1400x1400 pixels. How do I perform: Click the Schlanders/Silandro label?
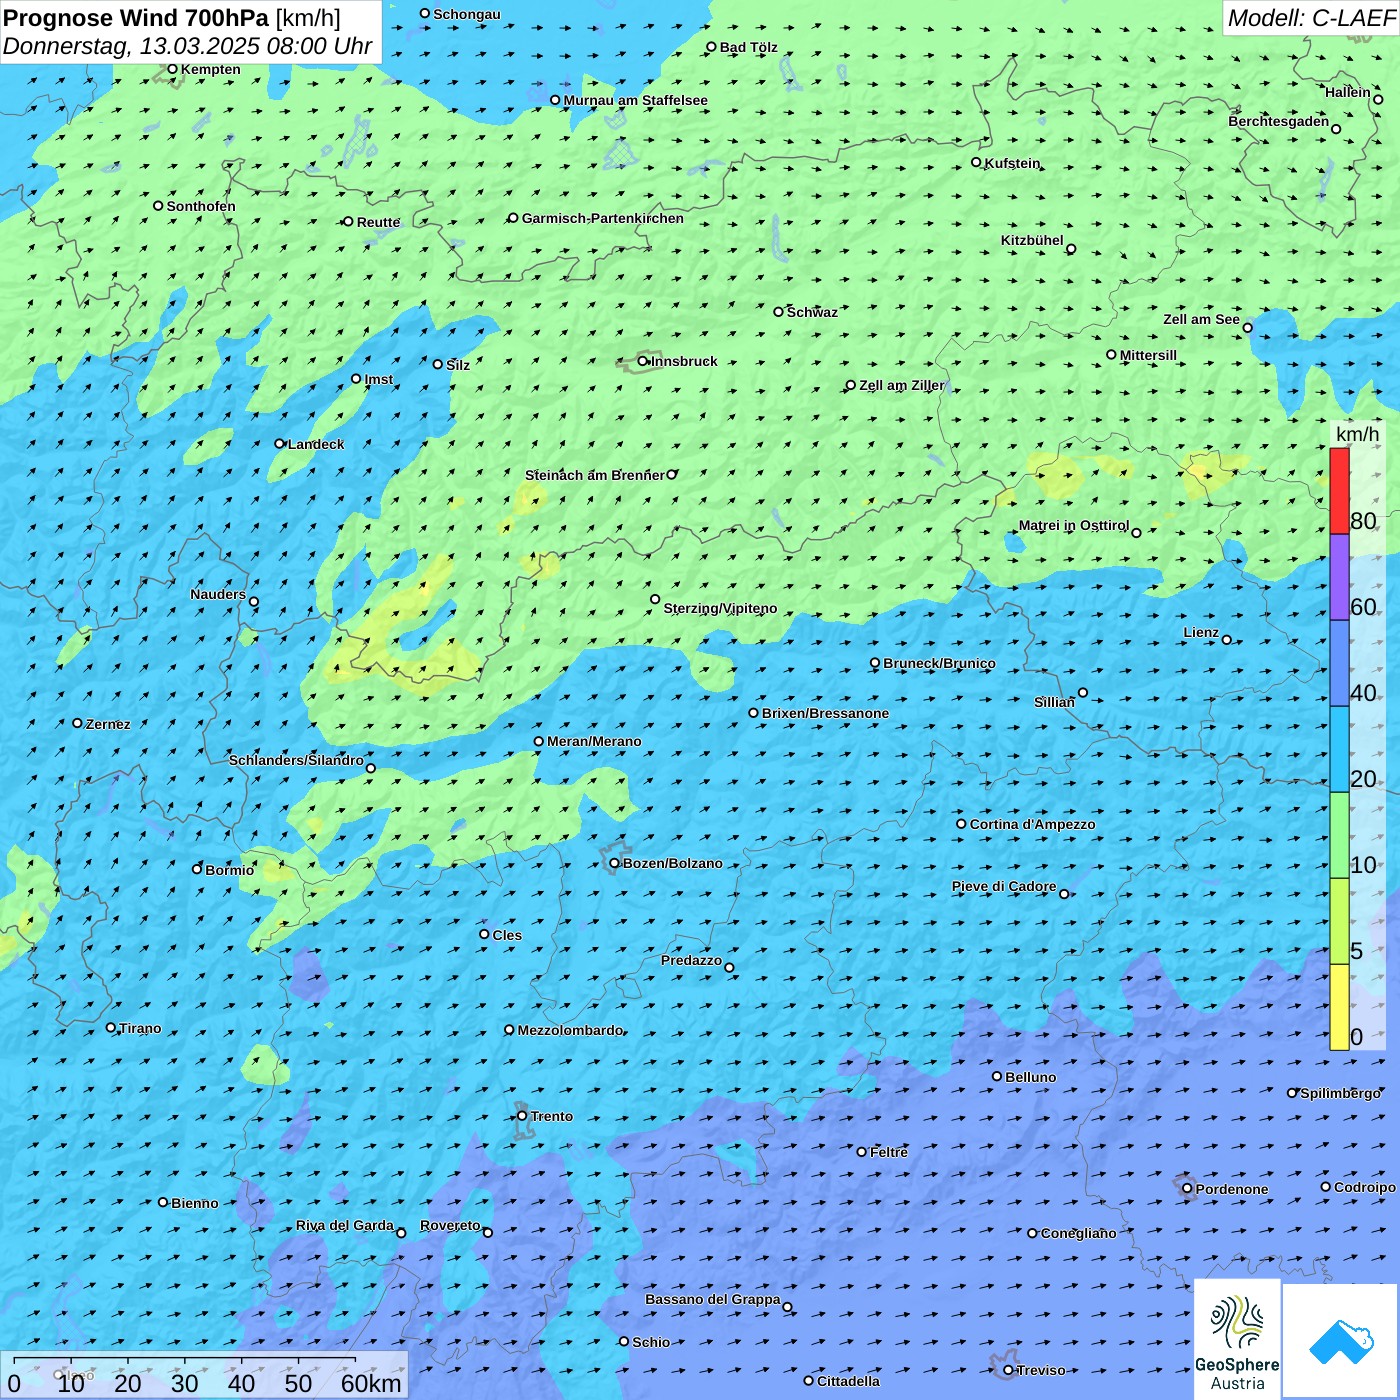(x=296, y=760)
